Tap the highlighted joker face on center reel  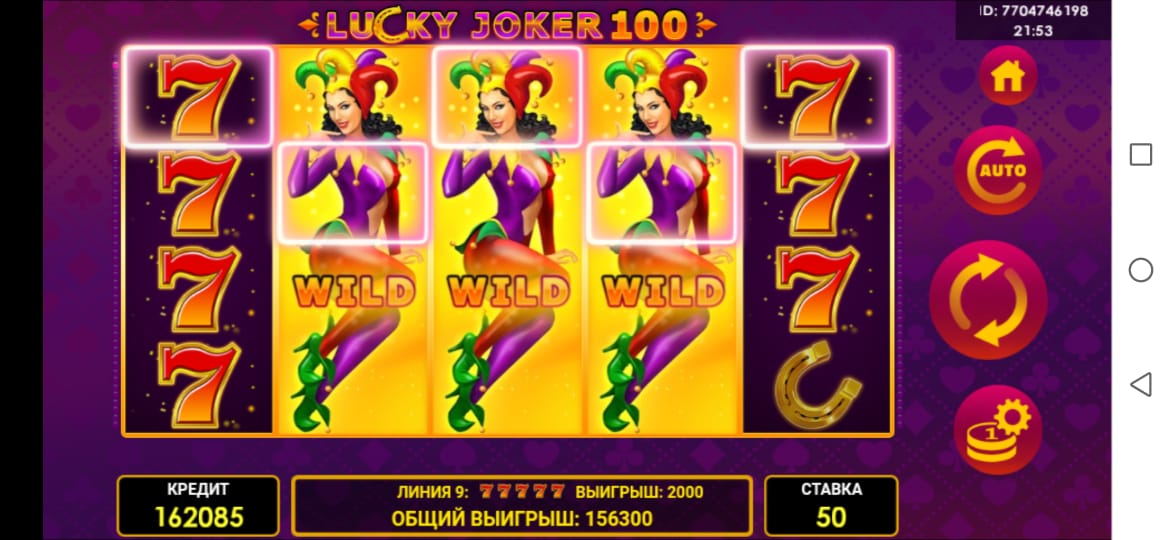pyautogui.click(x=507, y=95)
